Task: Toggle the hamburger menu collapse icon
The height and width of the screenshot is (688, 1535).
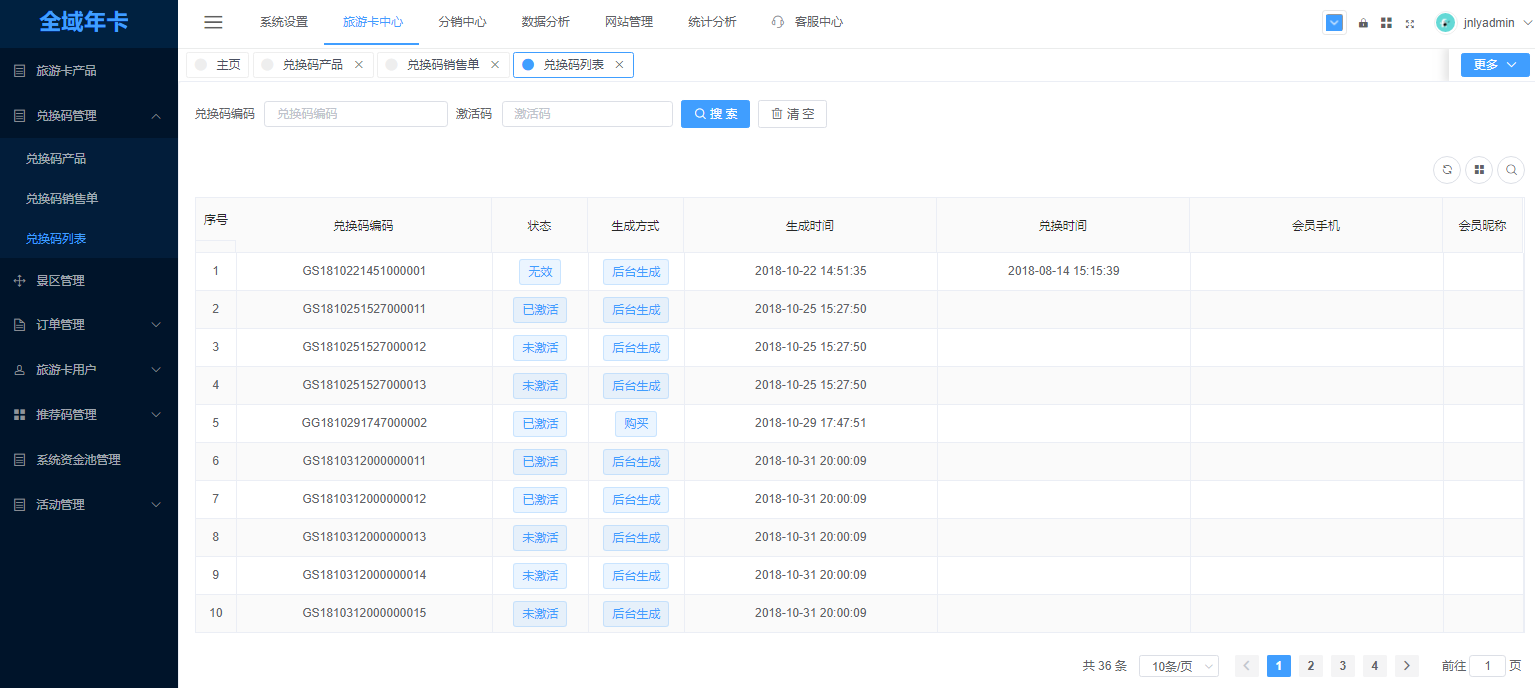Action: (213, 22)
